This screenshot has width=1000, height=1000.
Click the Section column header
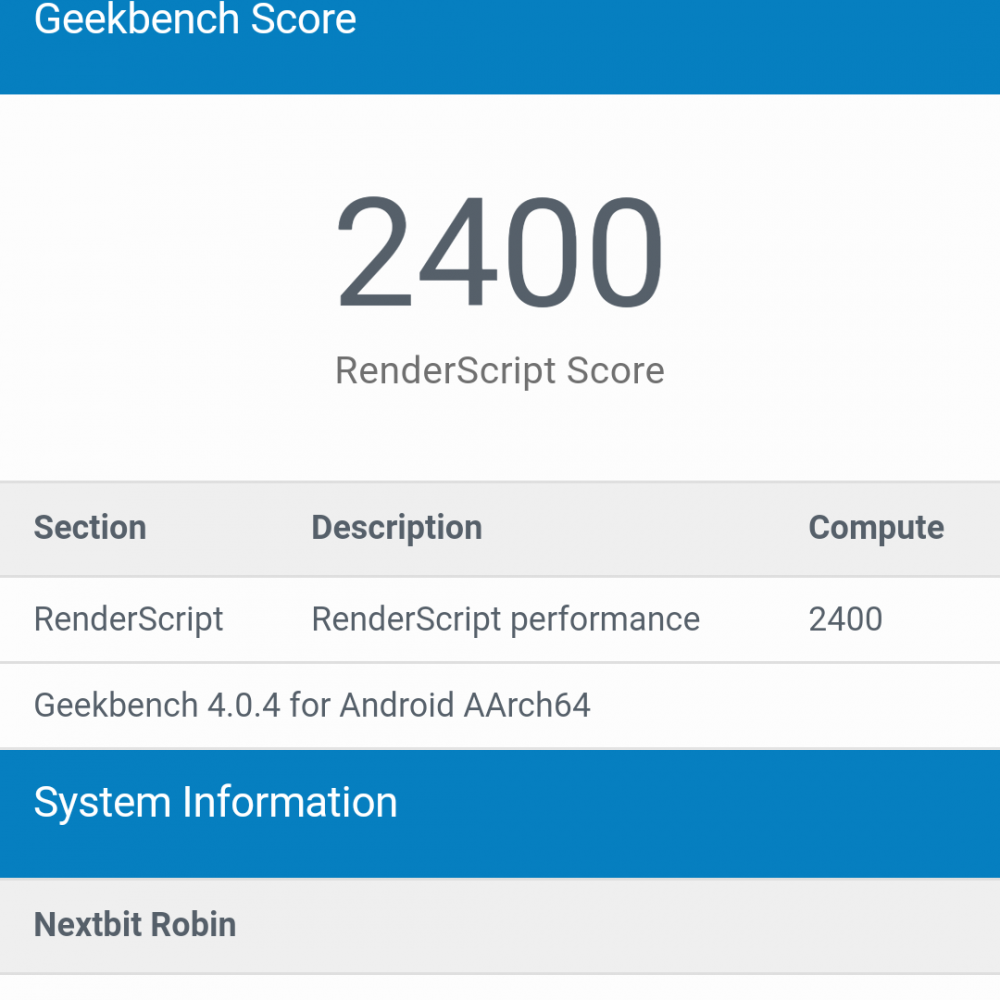click(90, 528)
